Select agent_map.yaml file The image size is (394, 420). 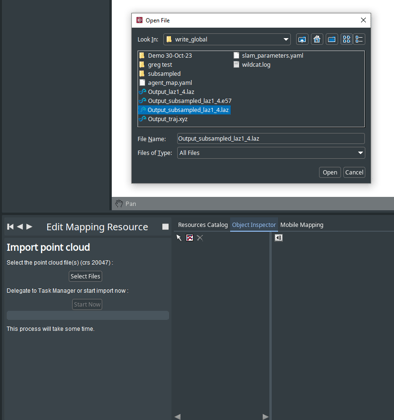point(166,83)
